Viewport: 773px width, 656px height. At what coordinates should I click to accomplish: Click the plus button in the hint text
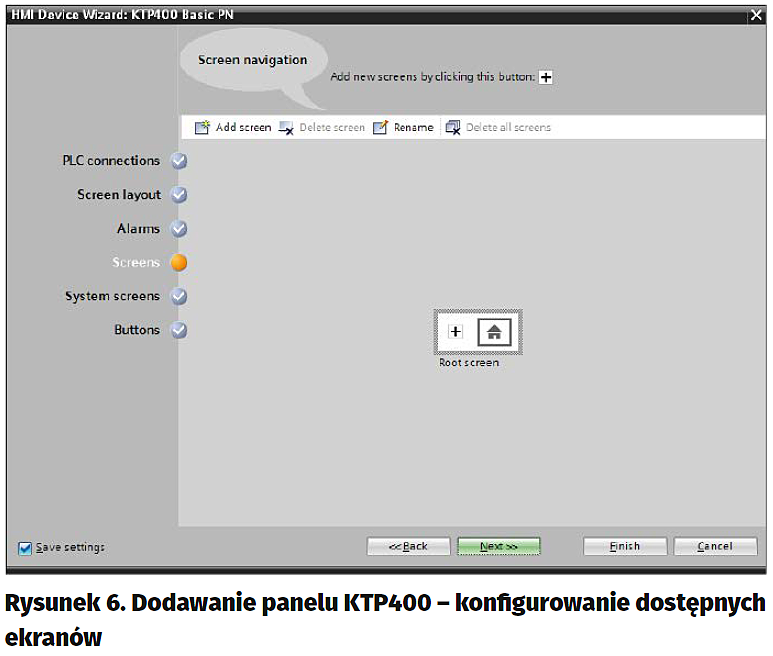(x=546, y=77)
